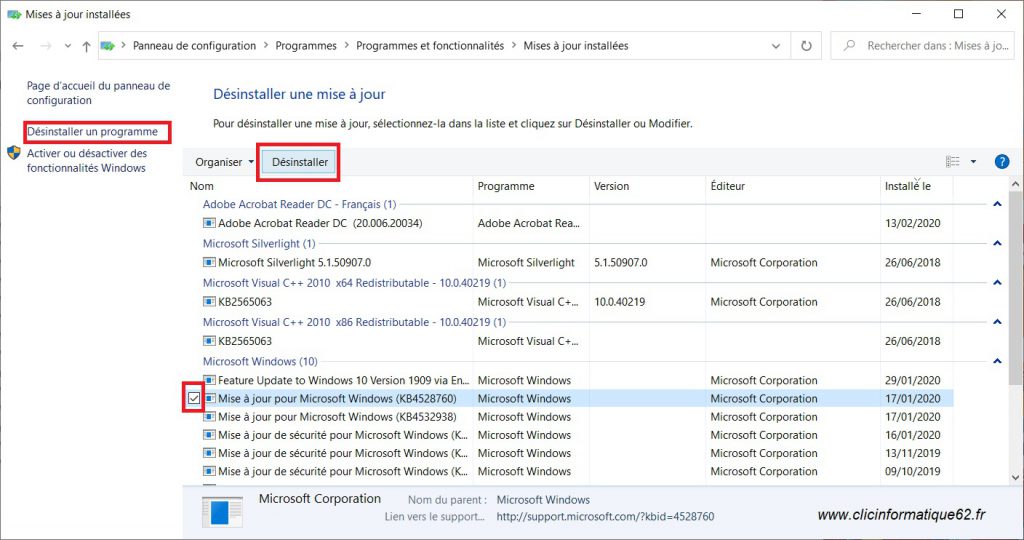This screenshot has width=1024, height=540.
Task: Click the details pane update thumbnail
Action: [222, 511]
